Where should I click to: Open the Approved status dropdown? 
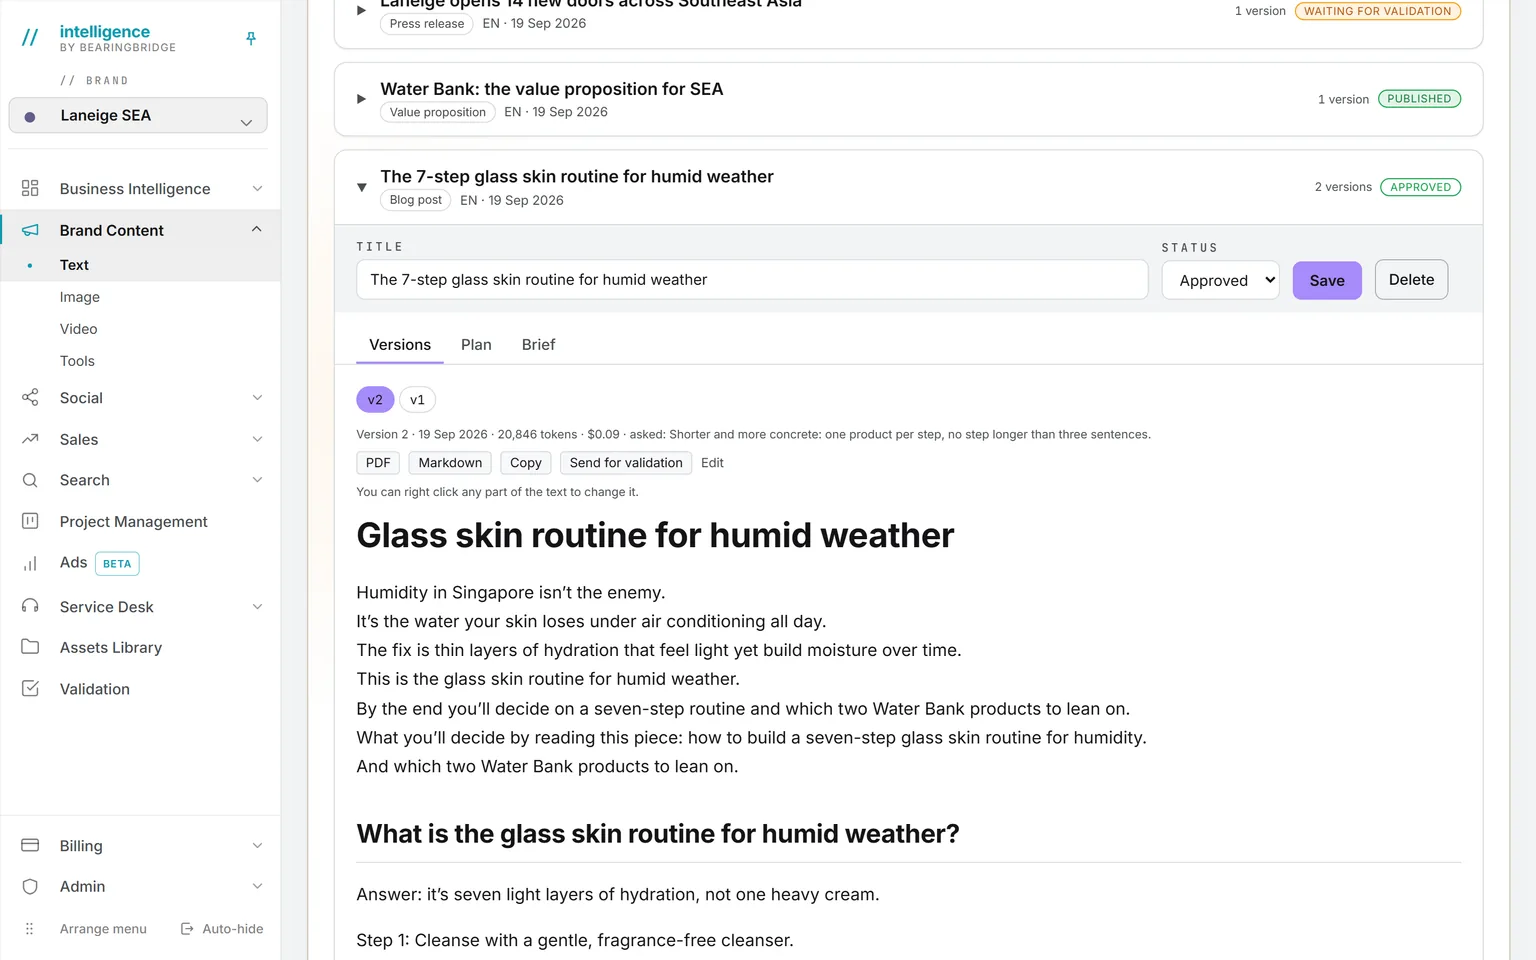(x=1221, y=280)
